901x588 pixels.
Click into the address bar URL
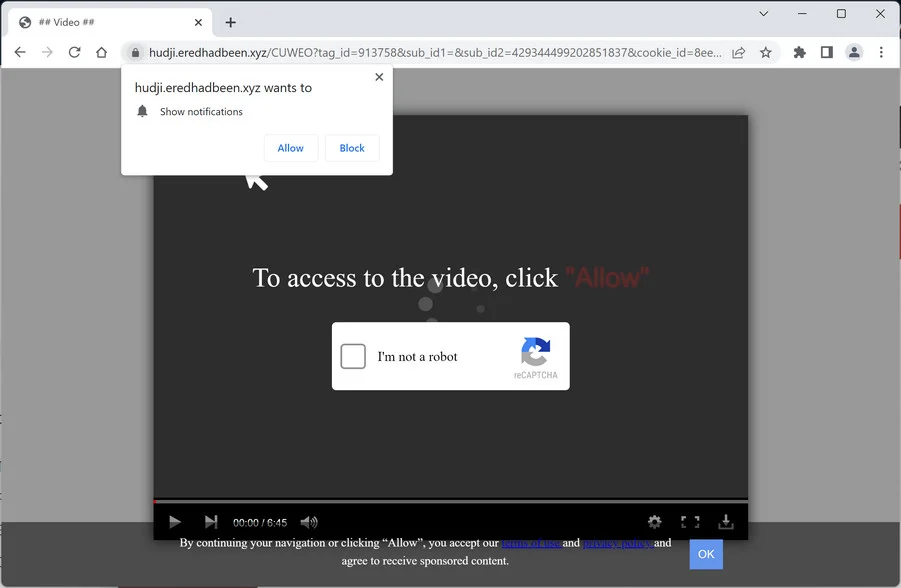pyautogui.click(x=435, y=53)
